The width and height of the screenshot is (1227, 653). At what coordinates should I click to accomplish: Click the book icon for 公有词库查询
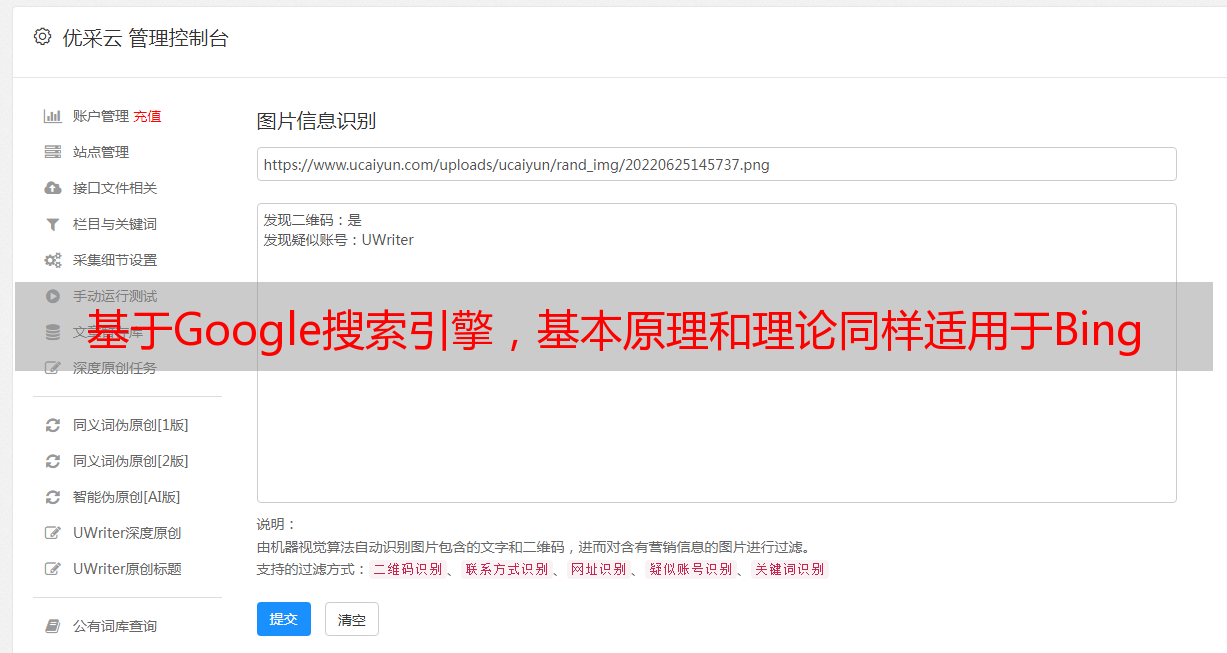[53, 626]
